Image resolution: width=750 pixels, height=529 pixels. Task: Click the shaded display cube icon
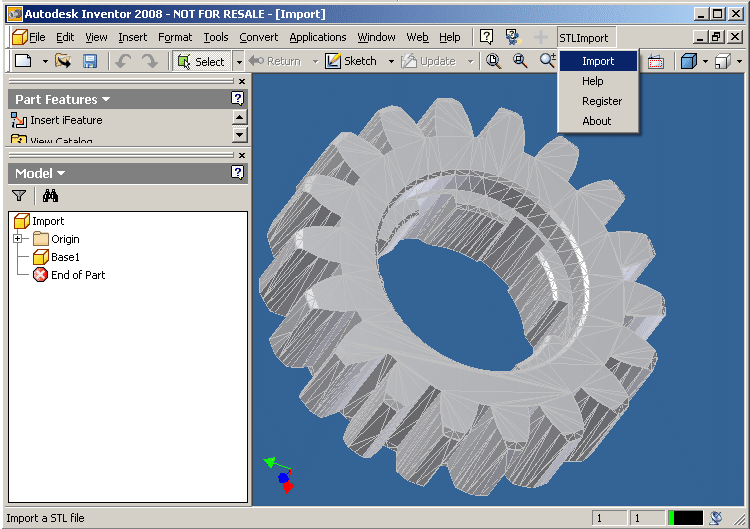click(688, 61)
